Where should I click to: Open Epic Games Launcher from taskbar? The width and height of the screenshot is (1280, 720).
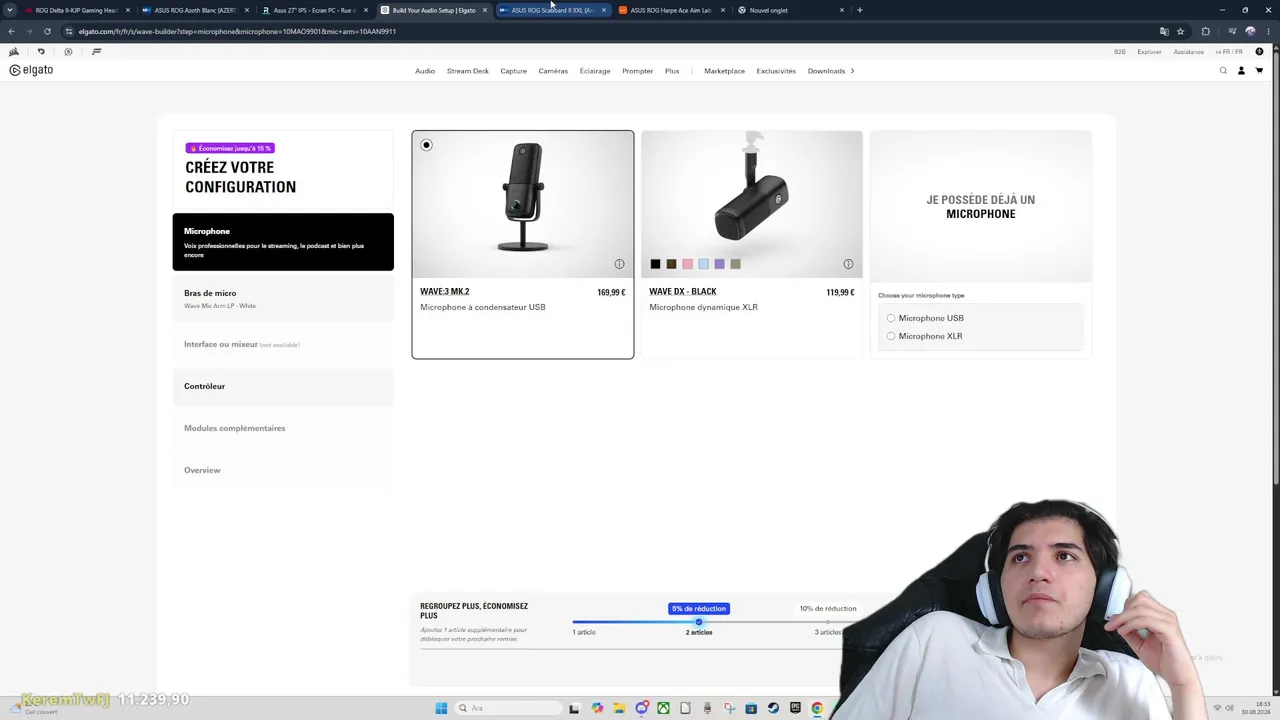click(x=795, y=708)
